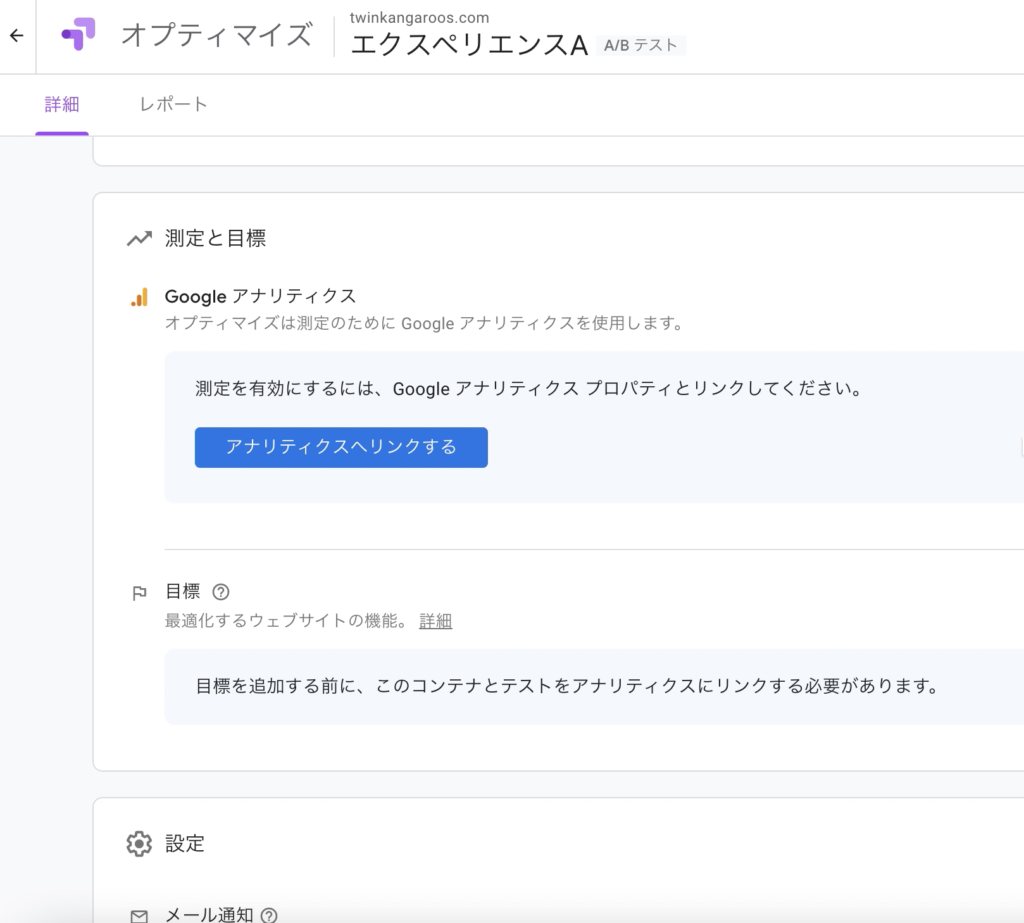This screenshot has width=1024, height=923.
Task: Click the オプティマイズ product name
Action: coord(217,35)
